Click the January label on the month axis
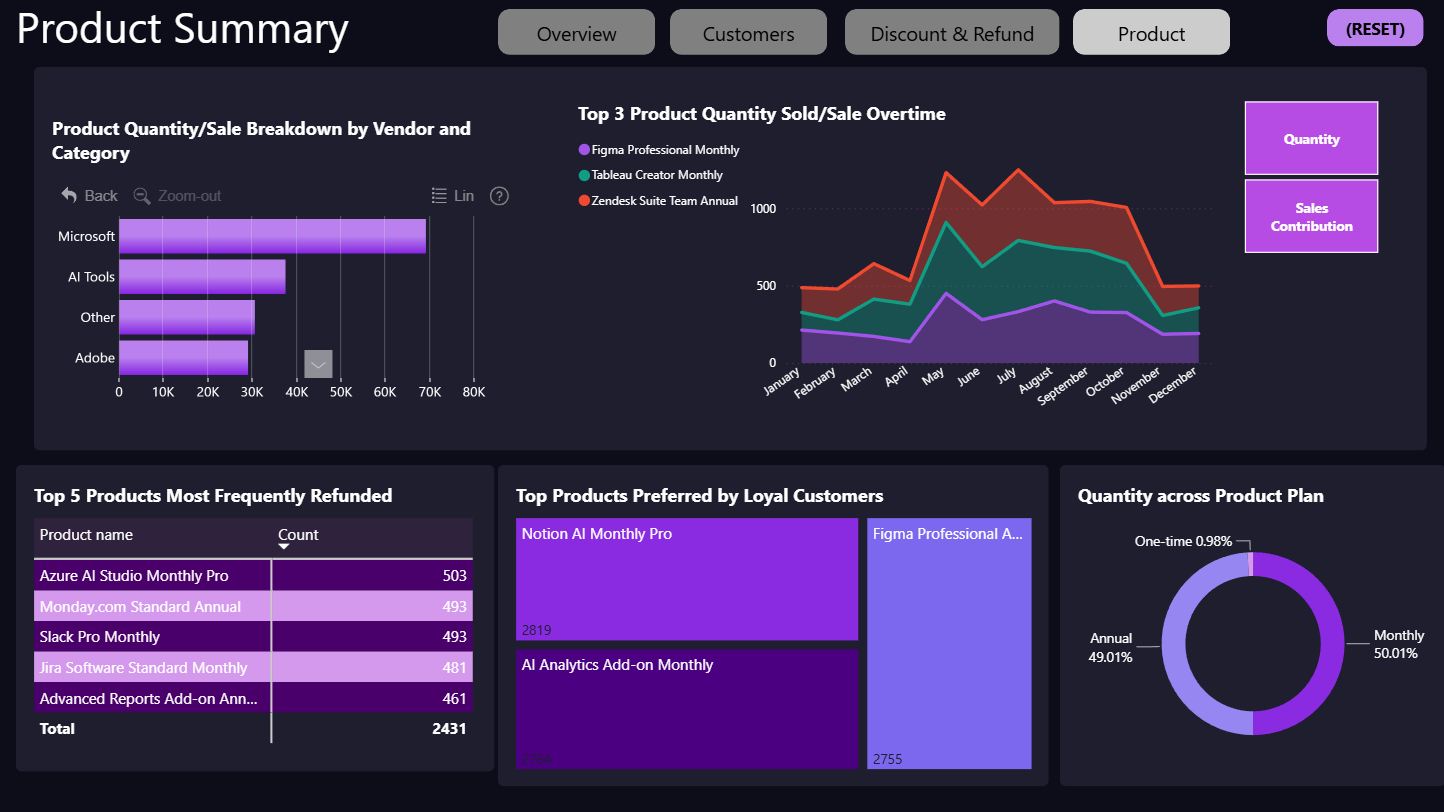Screen dimensions: 1444x812 [784, 382]
